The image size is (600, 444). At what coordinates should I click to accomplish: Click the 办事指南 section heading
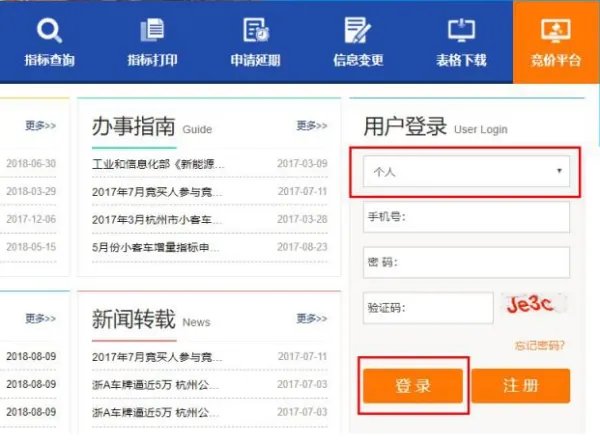click(134, 126)
